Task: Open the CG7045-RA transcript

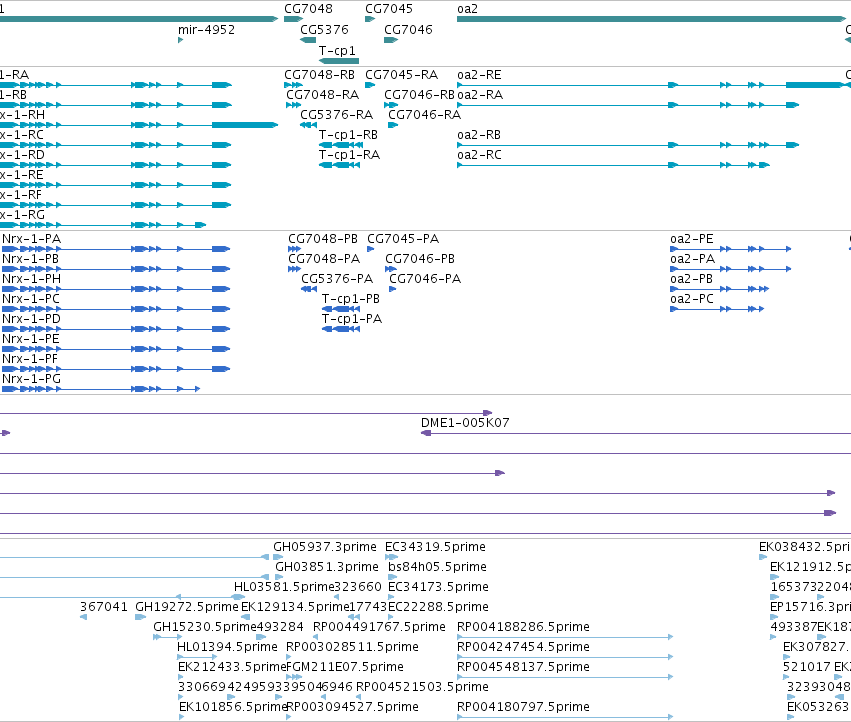Action: pyautogui.click(x=402, y=75)
